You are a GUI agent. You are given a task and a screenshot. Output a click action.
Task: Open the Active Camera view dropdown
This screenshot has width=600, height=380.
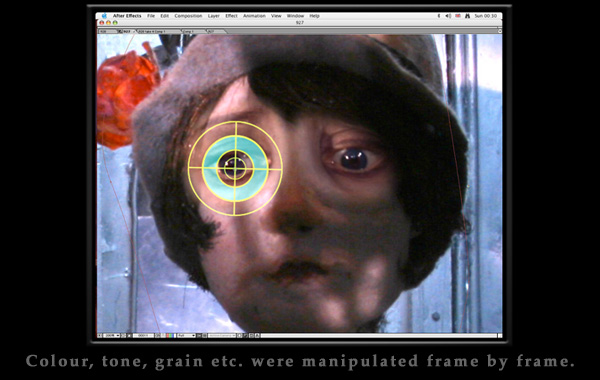coord(222,335)
